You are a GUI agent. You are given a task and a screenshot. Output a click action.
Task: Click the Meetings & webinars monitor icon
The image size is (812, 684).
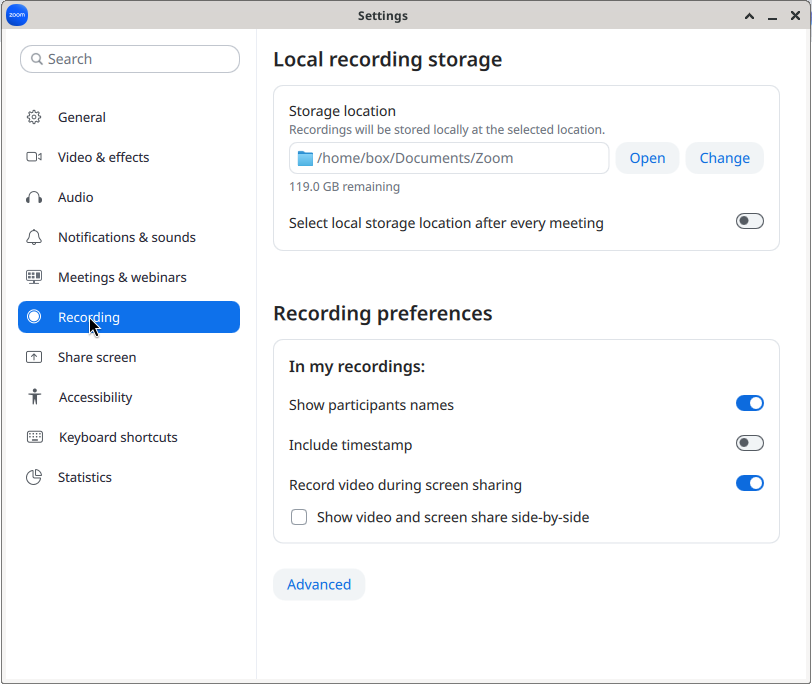click(34, 277)
